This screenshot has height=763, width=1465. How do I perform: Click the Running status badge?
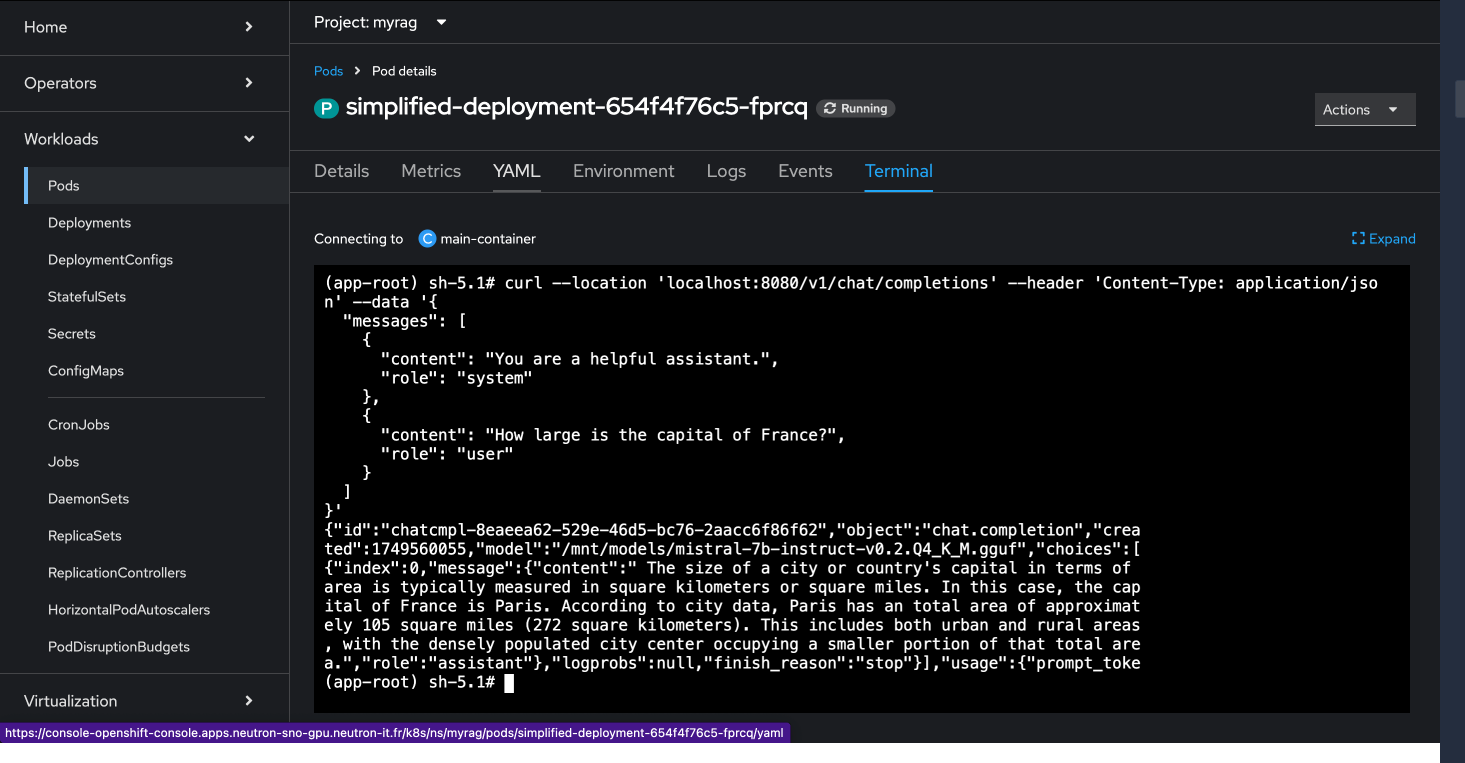tap(855, 108)
